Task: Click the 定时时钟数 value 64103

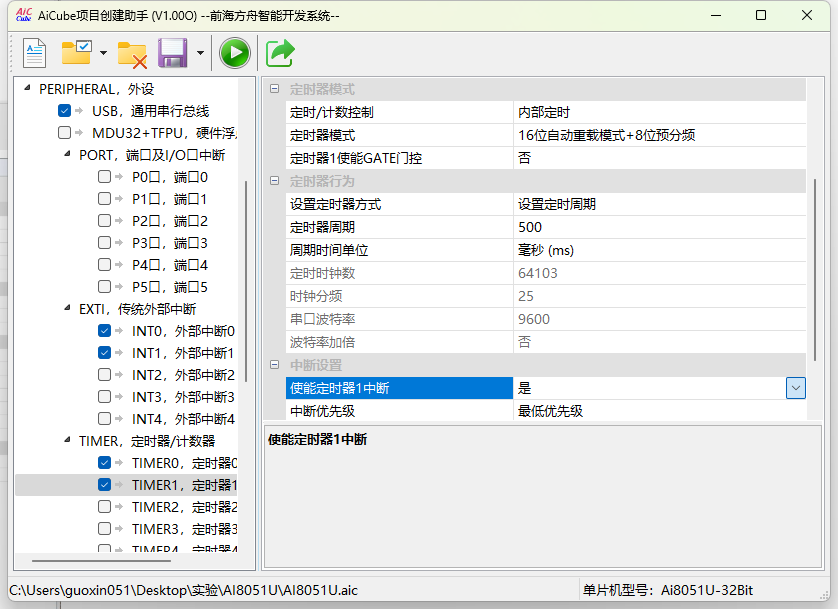Action: click(x=659, y=273)
